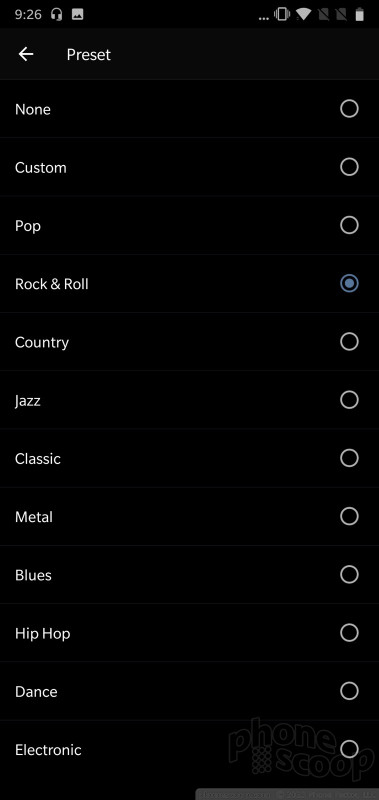Tap the selected Rock & Roll radio button
Viewport: 379px width, 800px height.
(349, 283)
